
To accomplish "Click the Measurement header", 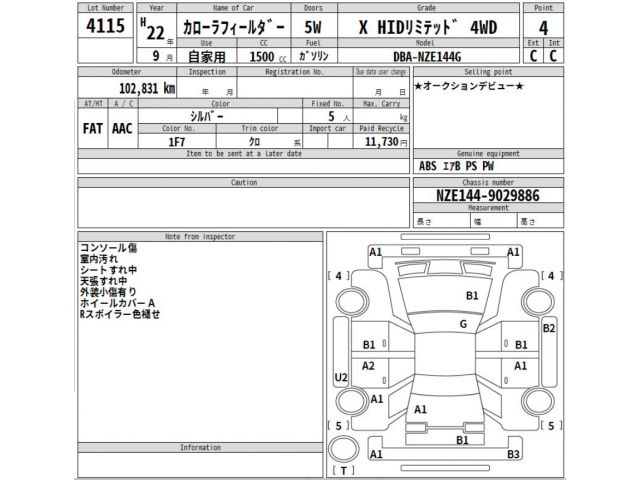I will (x=488, y=207).
